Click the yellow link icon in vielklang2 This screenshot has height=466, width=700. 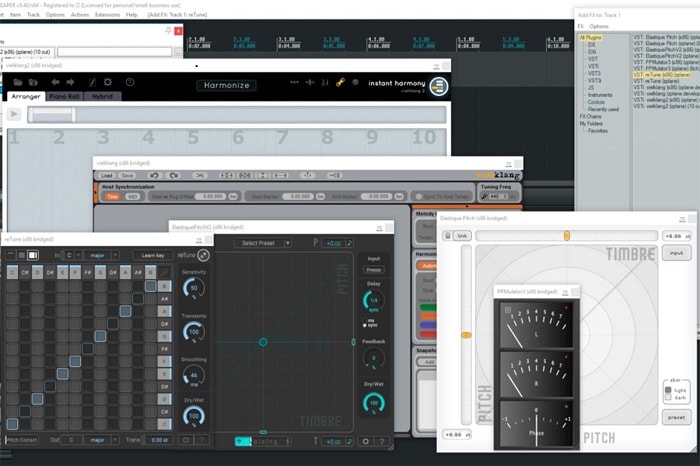pos(340,83)
